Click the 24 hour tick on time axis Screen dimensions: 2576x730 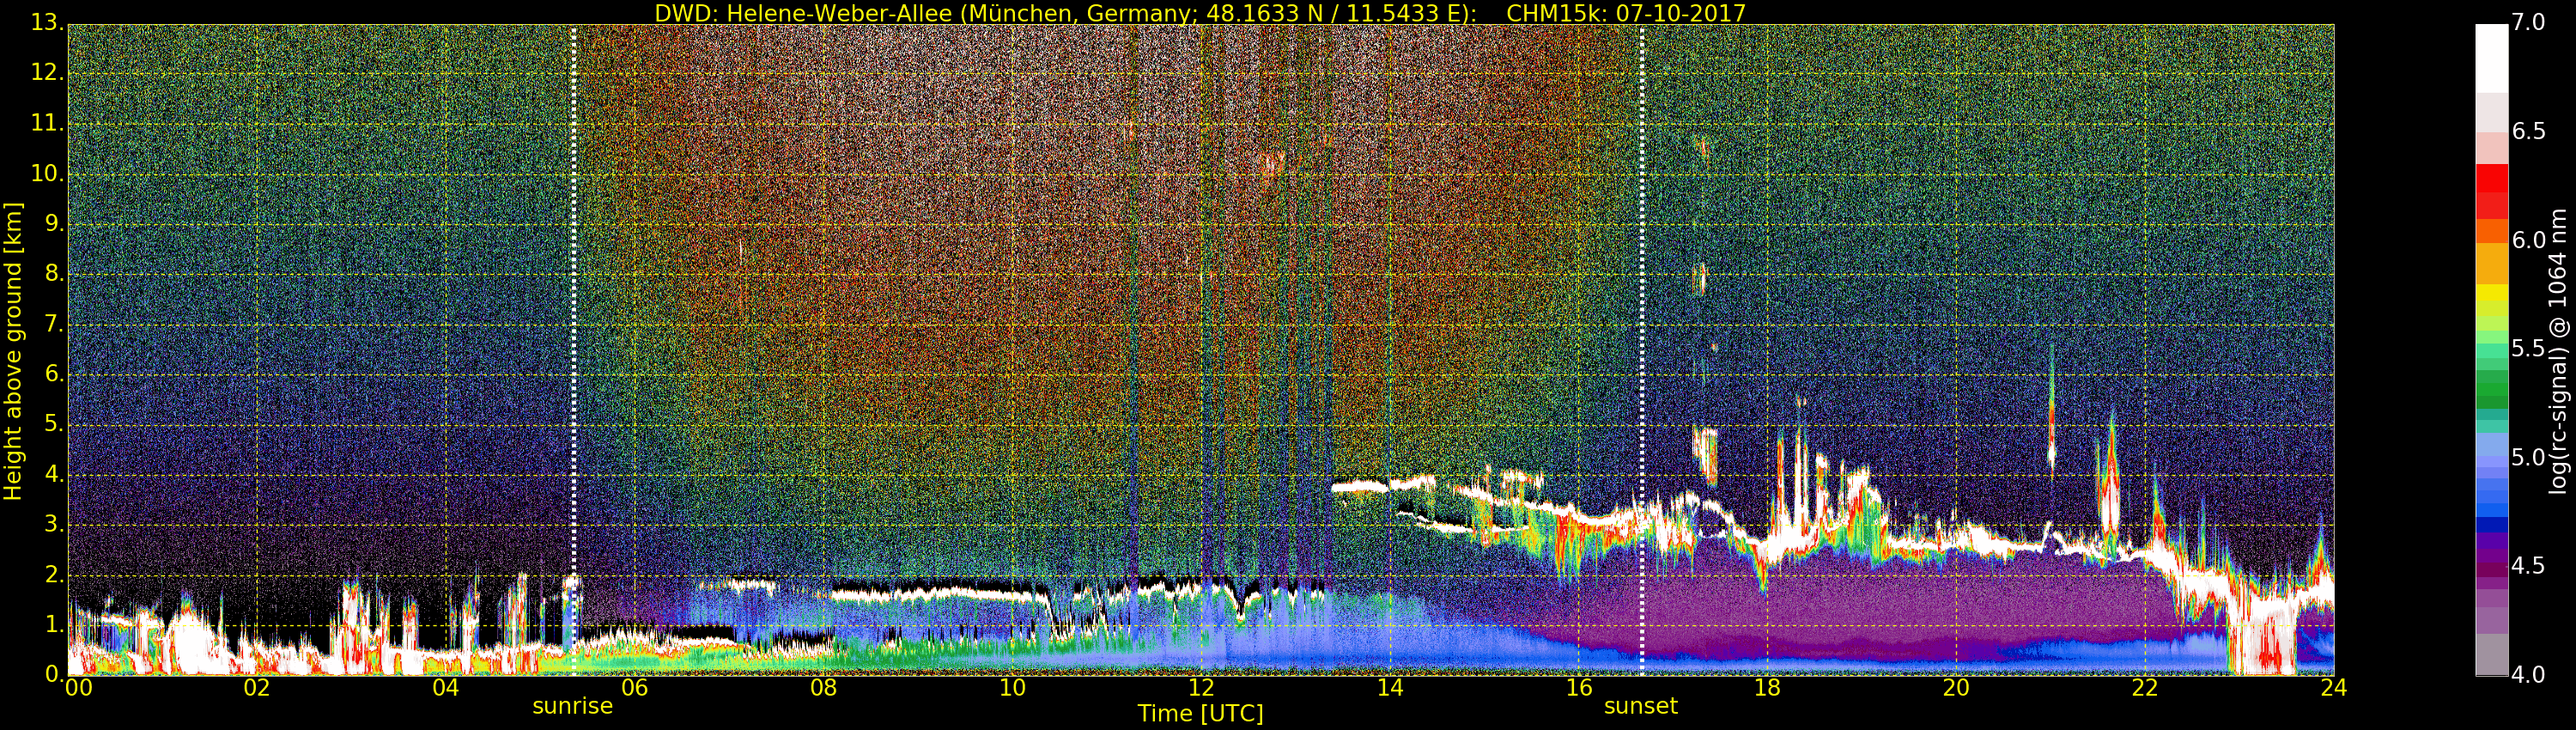coord(2333,688)
